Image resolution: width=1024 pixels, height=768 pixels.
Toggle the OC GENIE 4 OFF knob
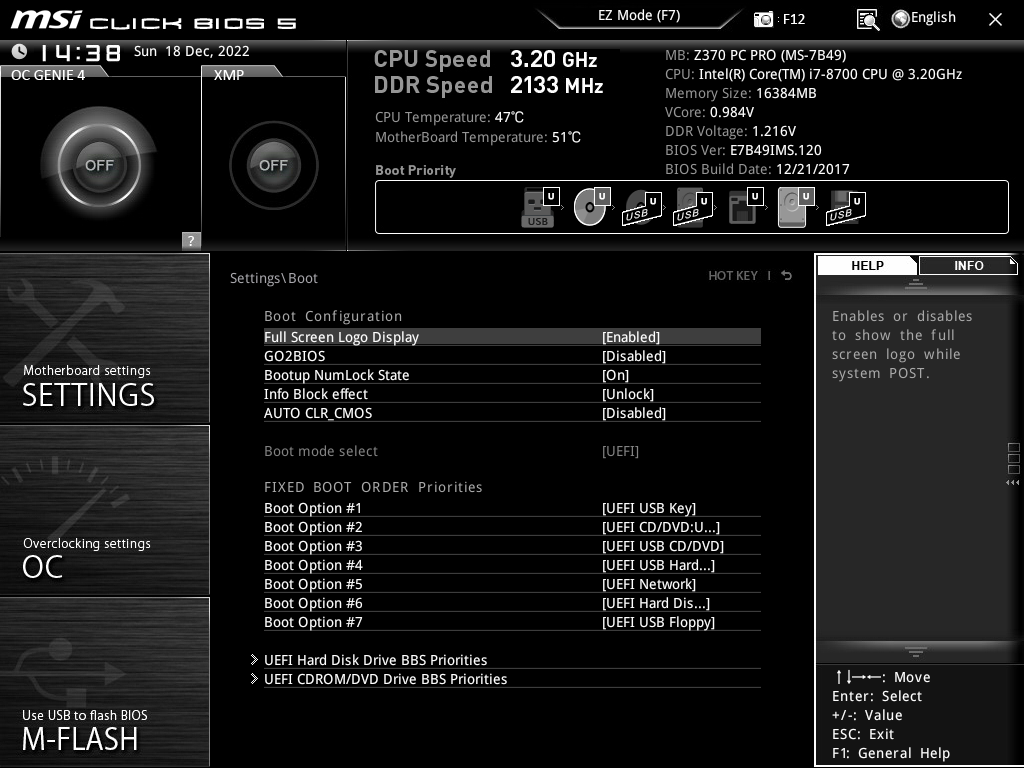pyautogui.click(x=99, y=165)
